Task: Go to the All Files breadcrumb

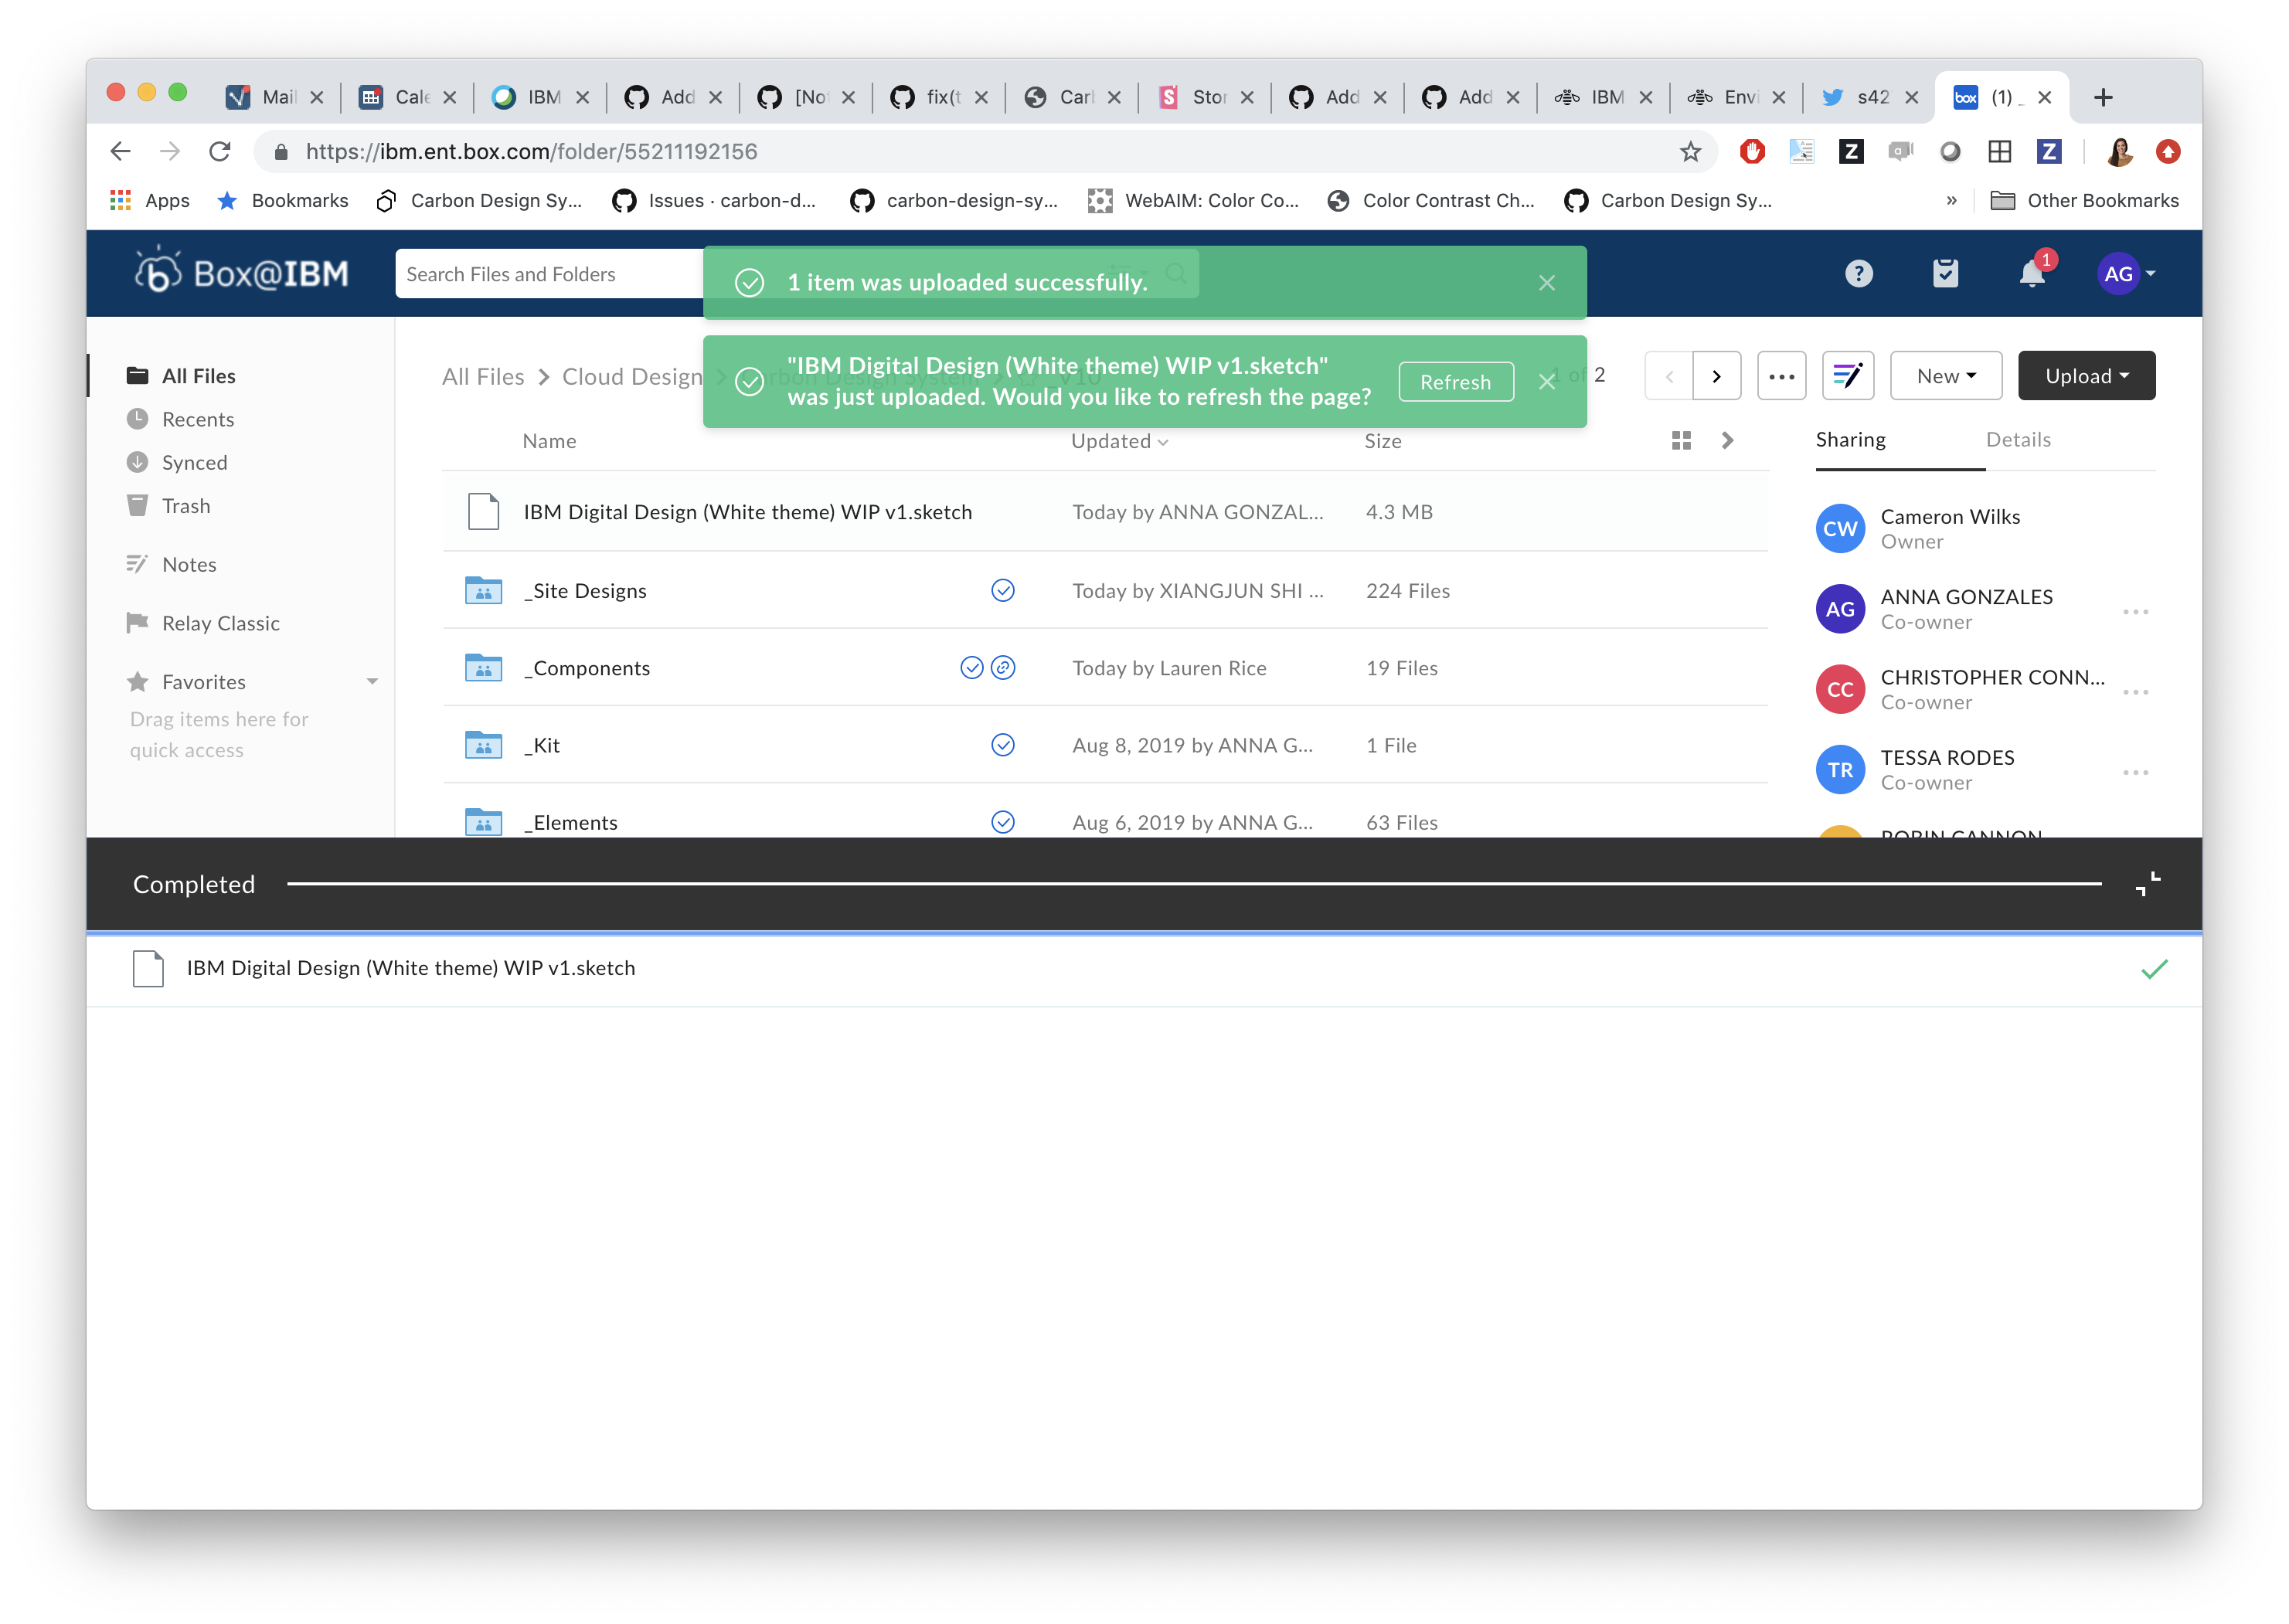Action: (x=483, y=376)
